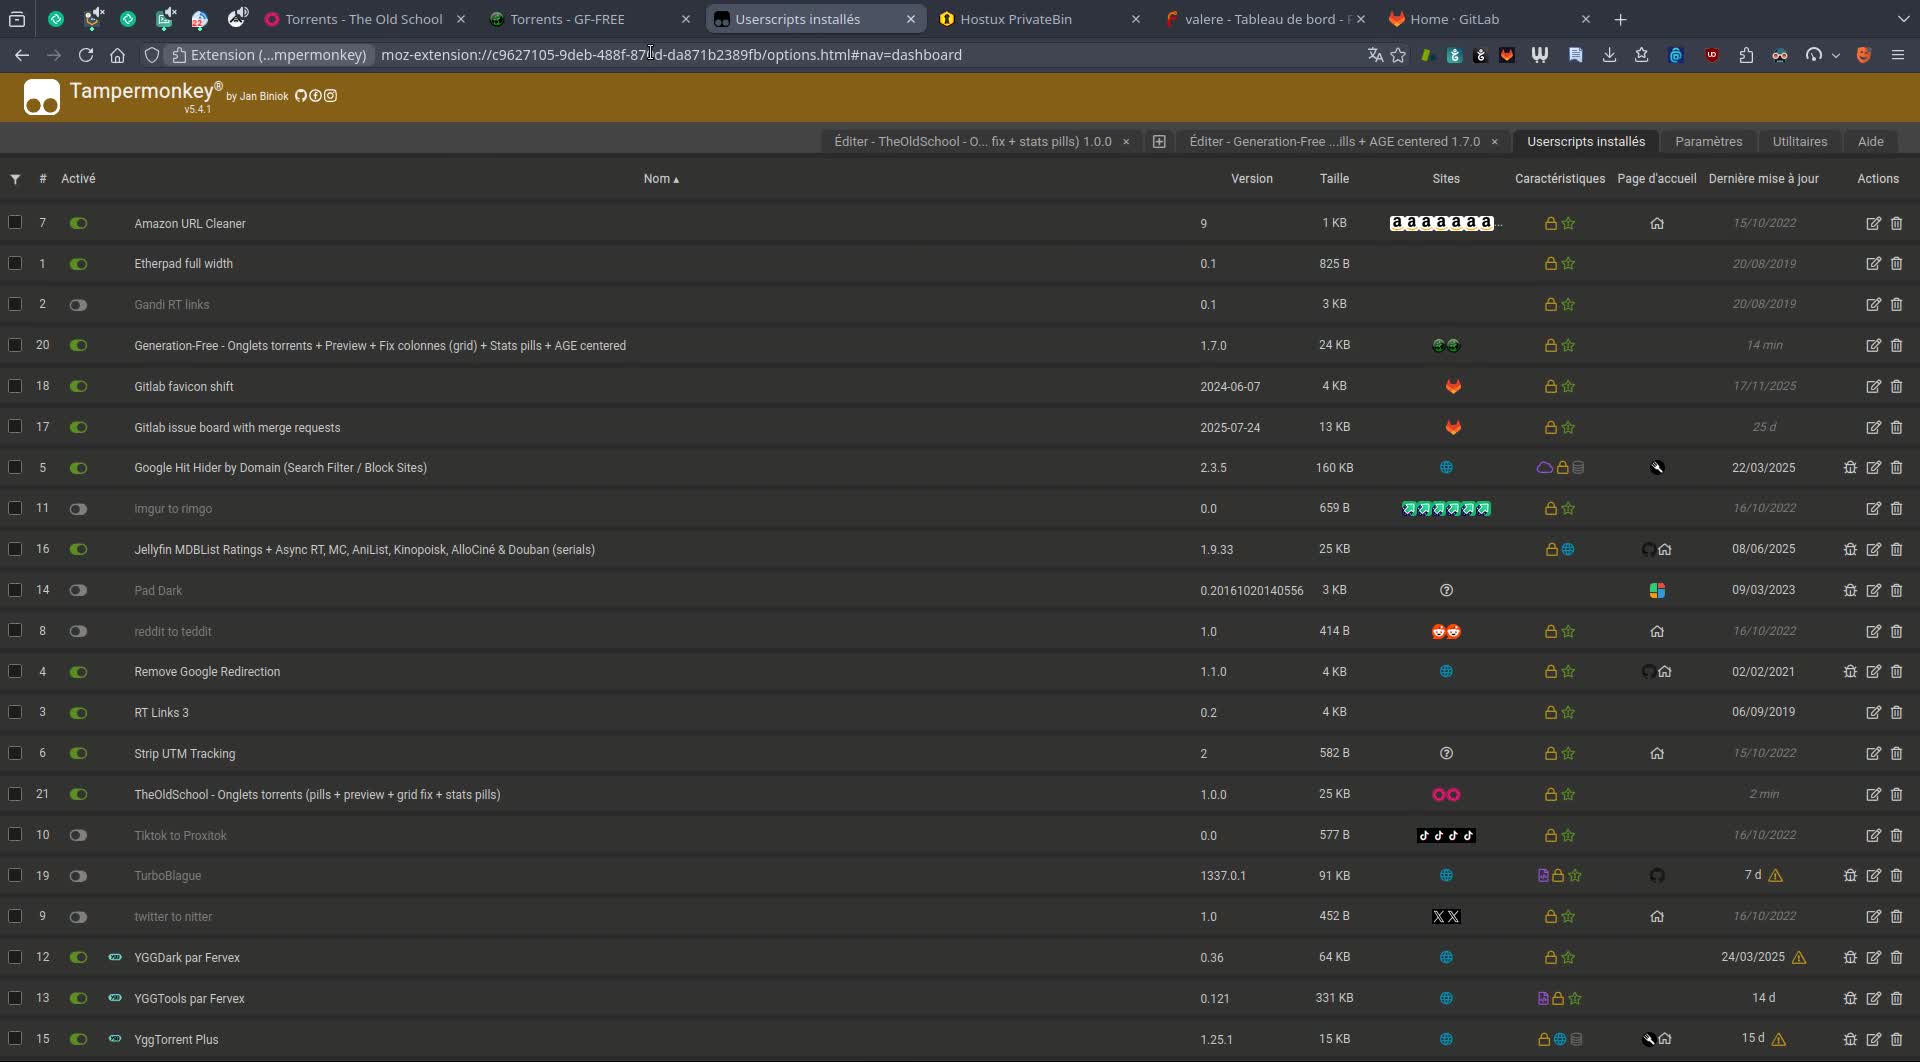The image size is (1920, 1062).
Task: Delete the Etherpad full width script
Action: point(1896,264)
